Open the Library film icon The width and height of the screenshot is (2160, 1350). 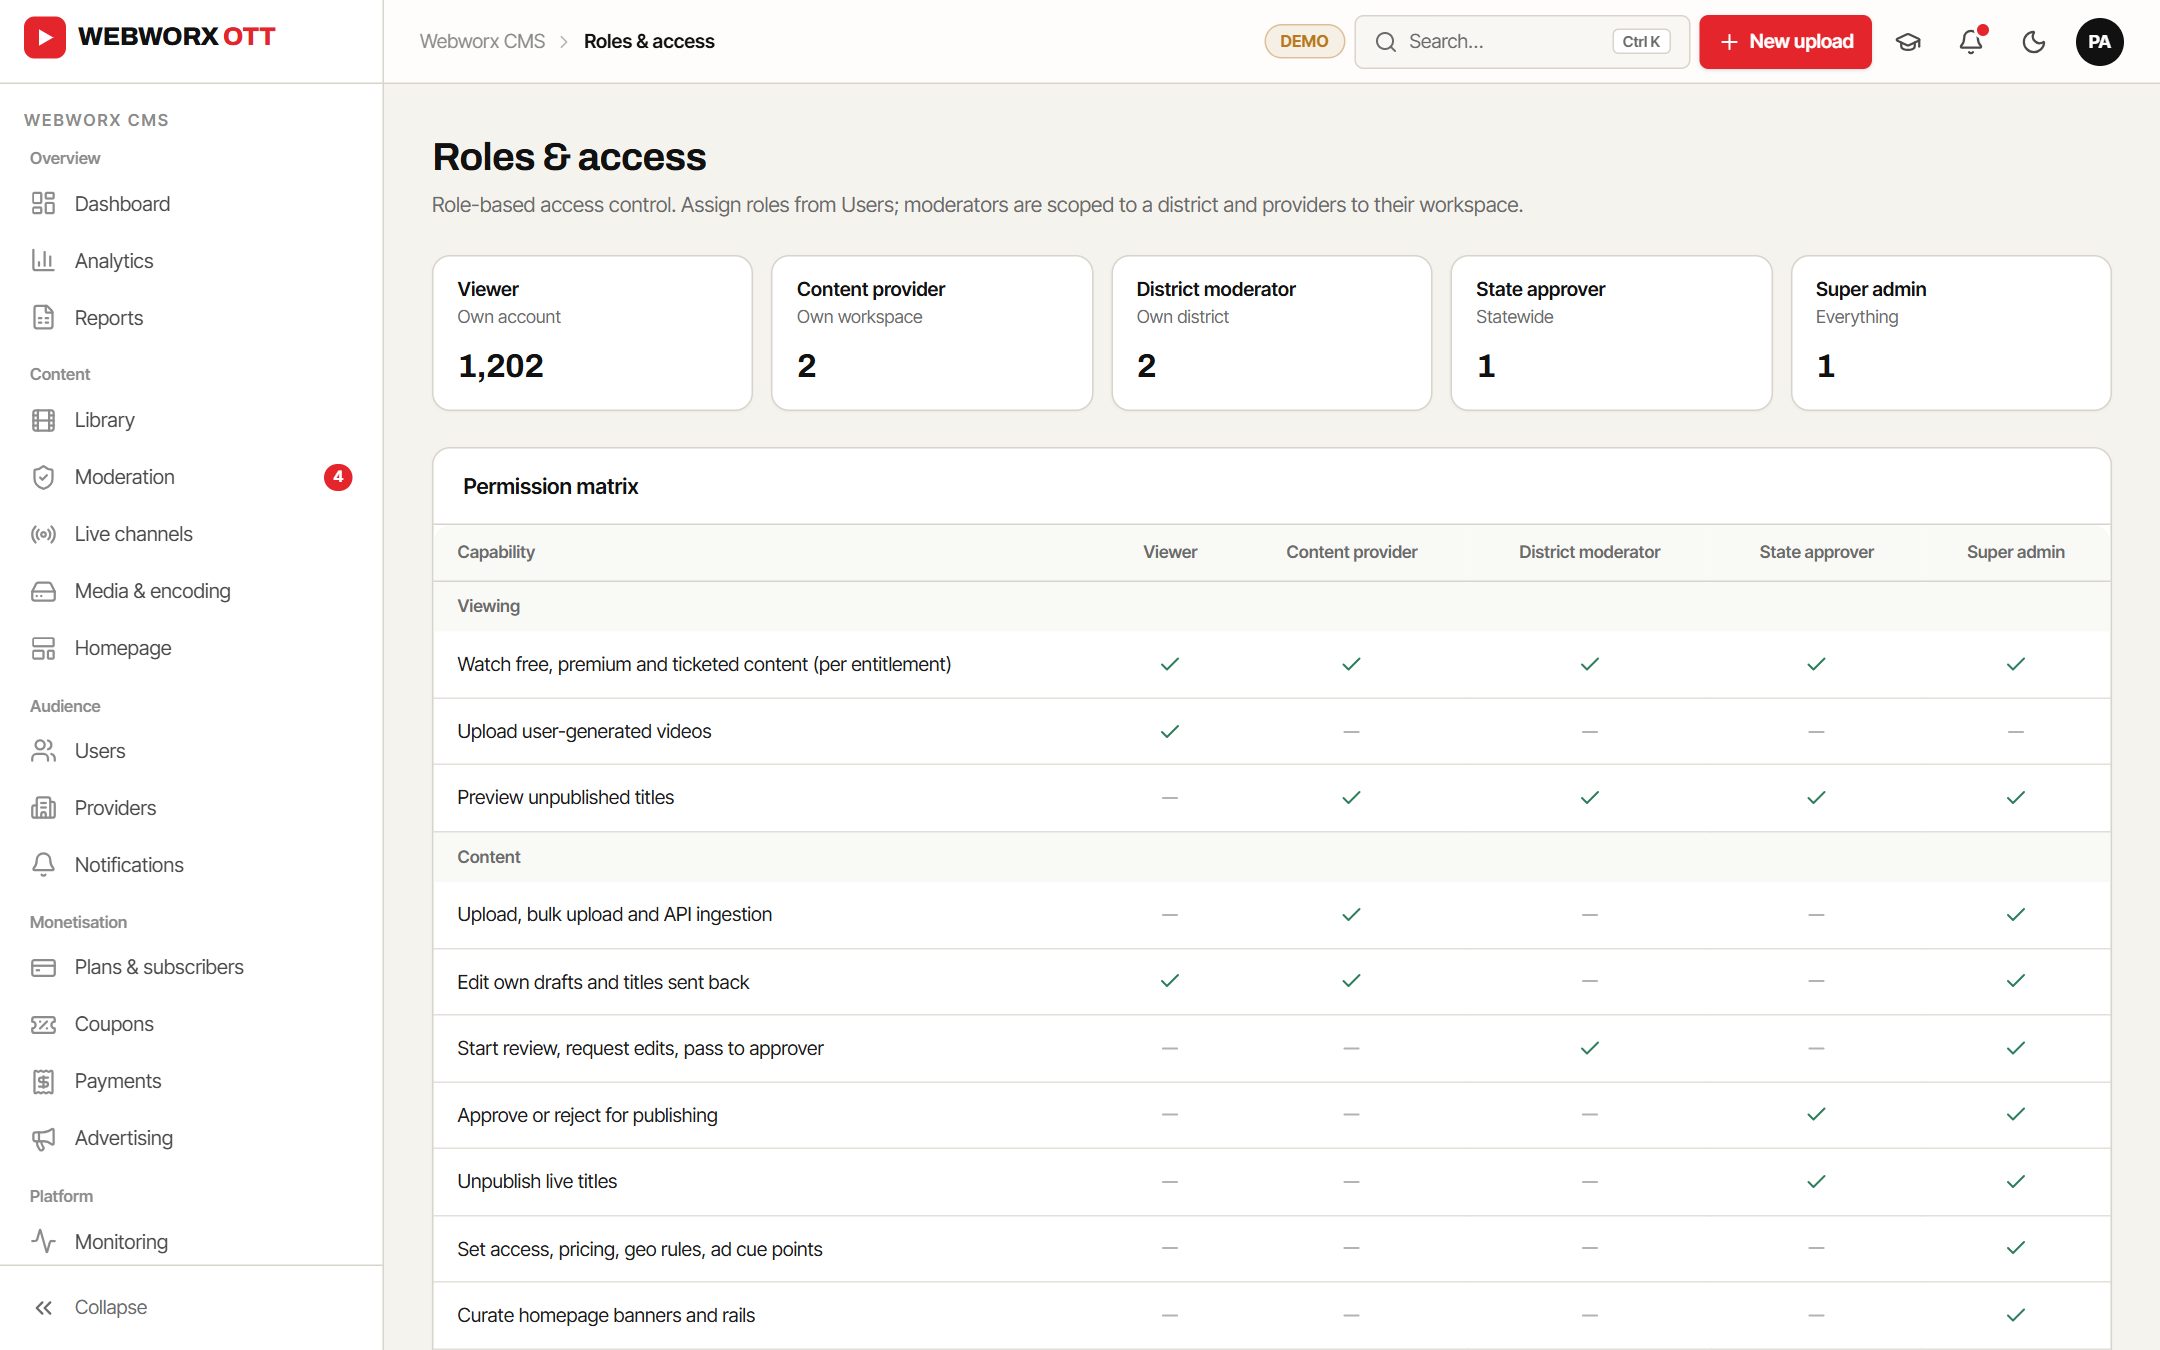[43, 420]
